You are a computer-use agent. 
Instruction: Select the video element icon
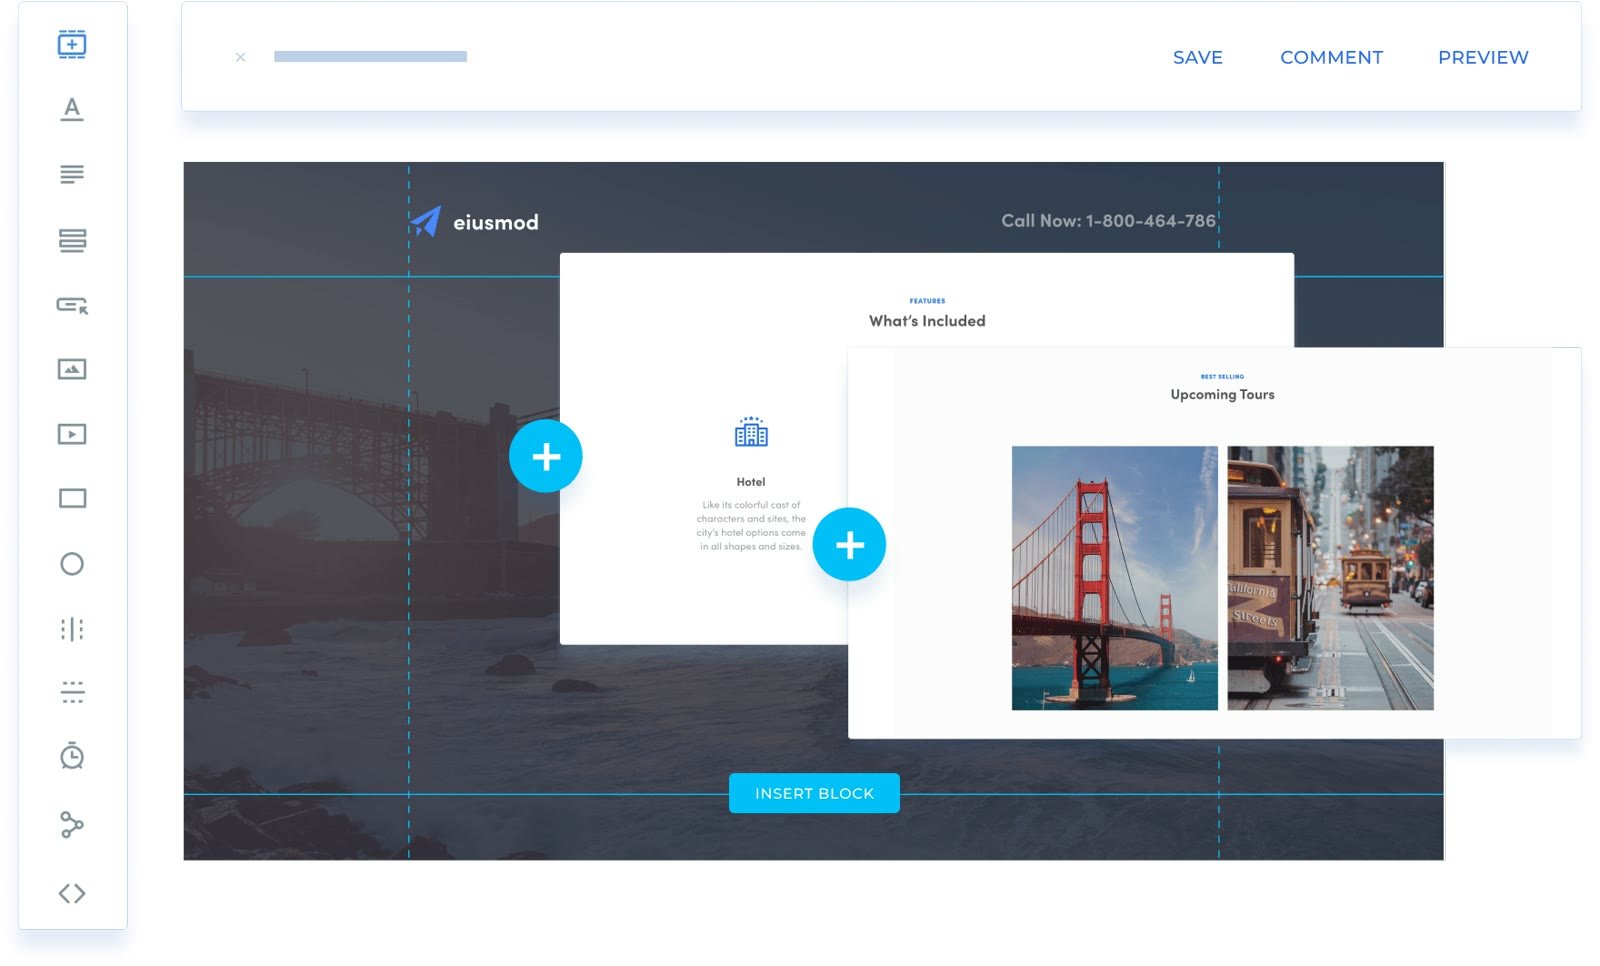point(72,434)
